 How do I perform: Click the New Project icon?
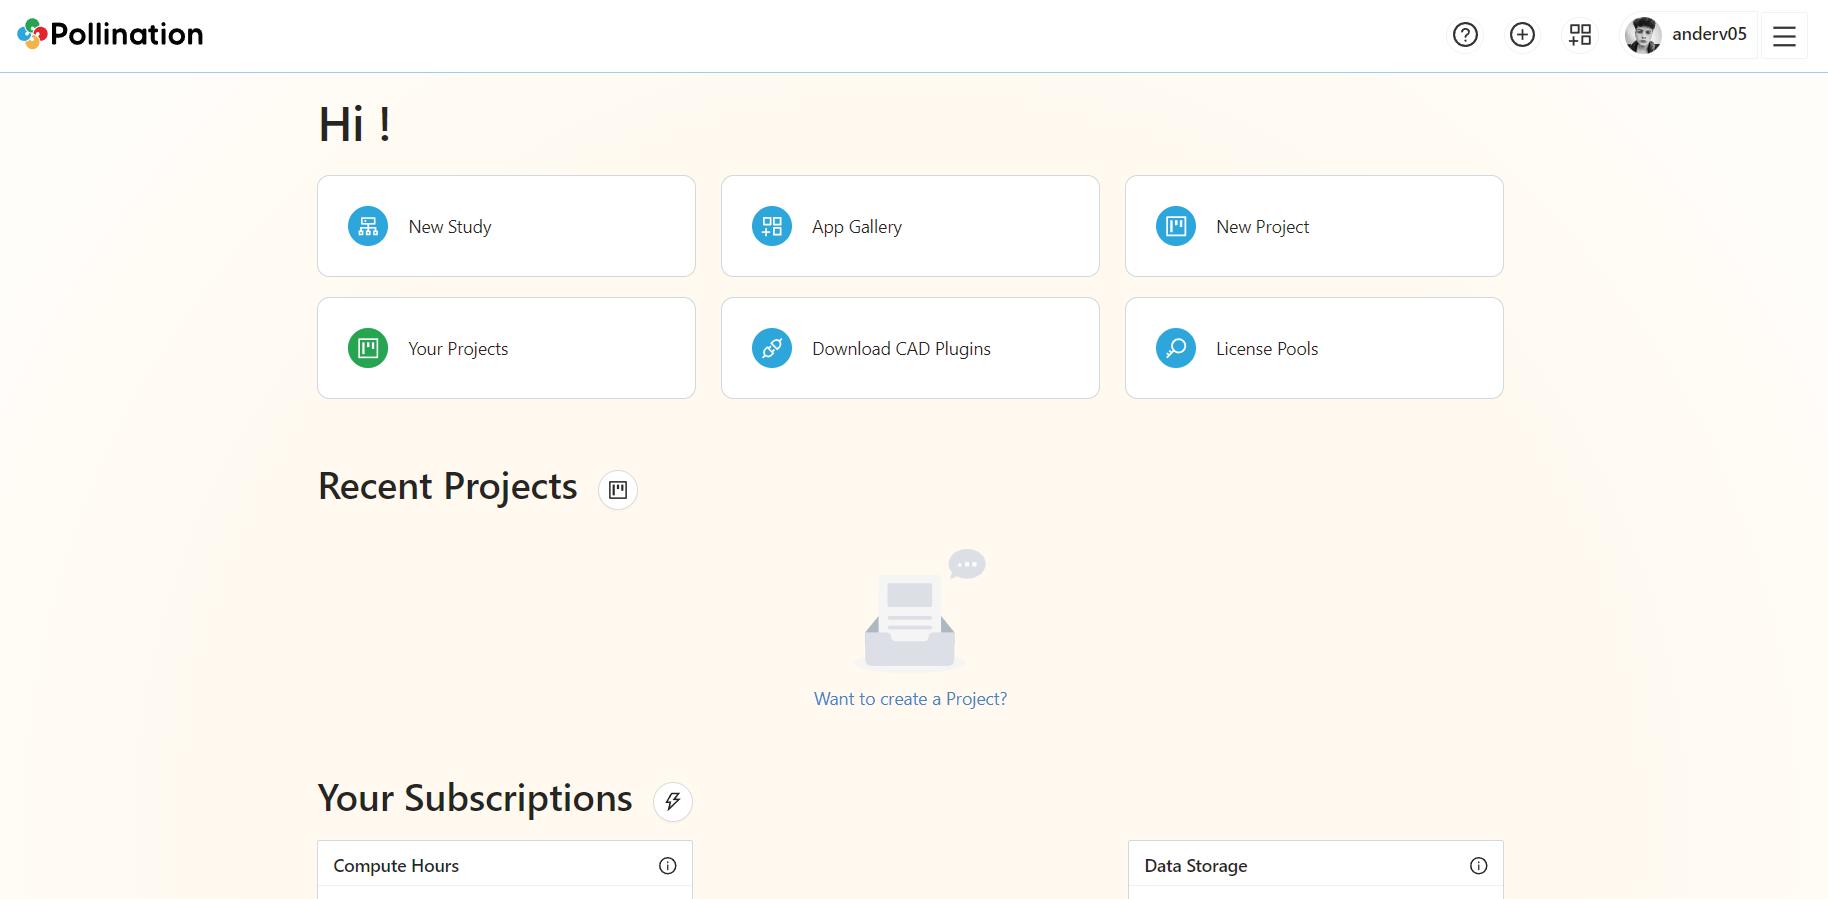click(x=1176, y=226)
